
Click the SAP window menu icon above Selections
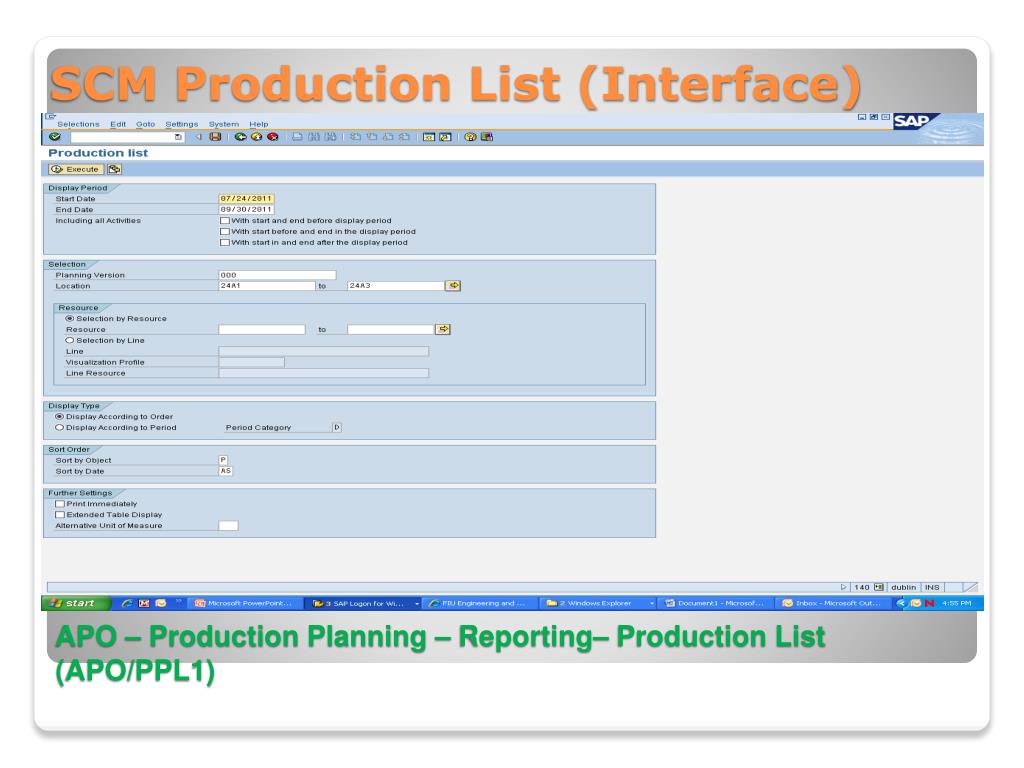tap(51, 117)
